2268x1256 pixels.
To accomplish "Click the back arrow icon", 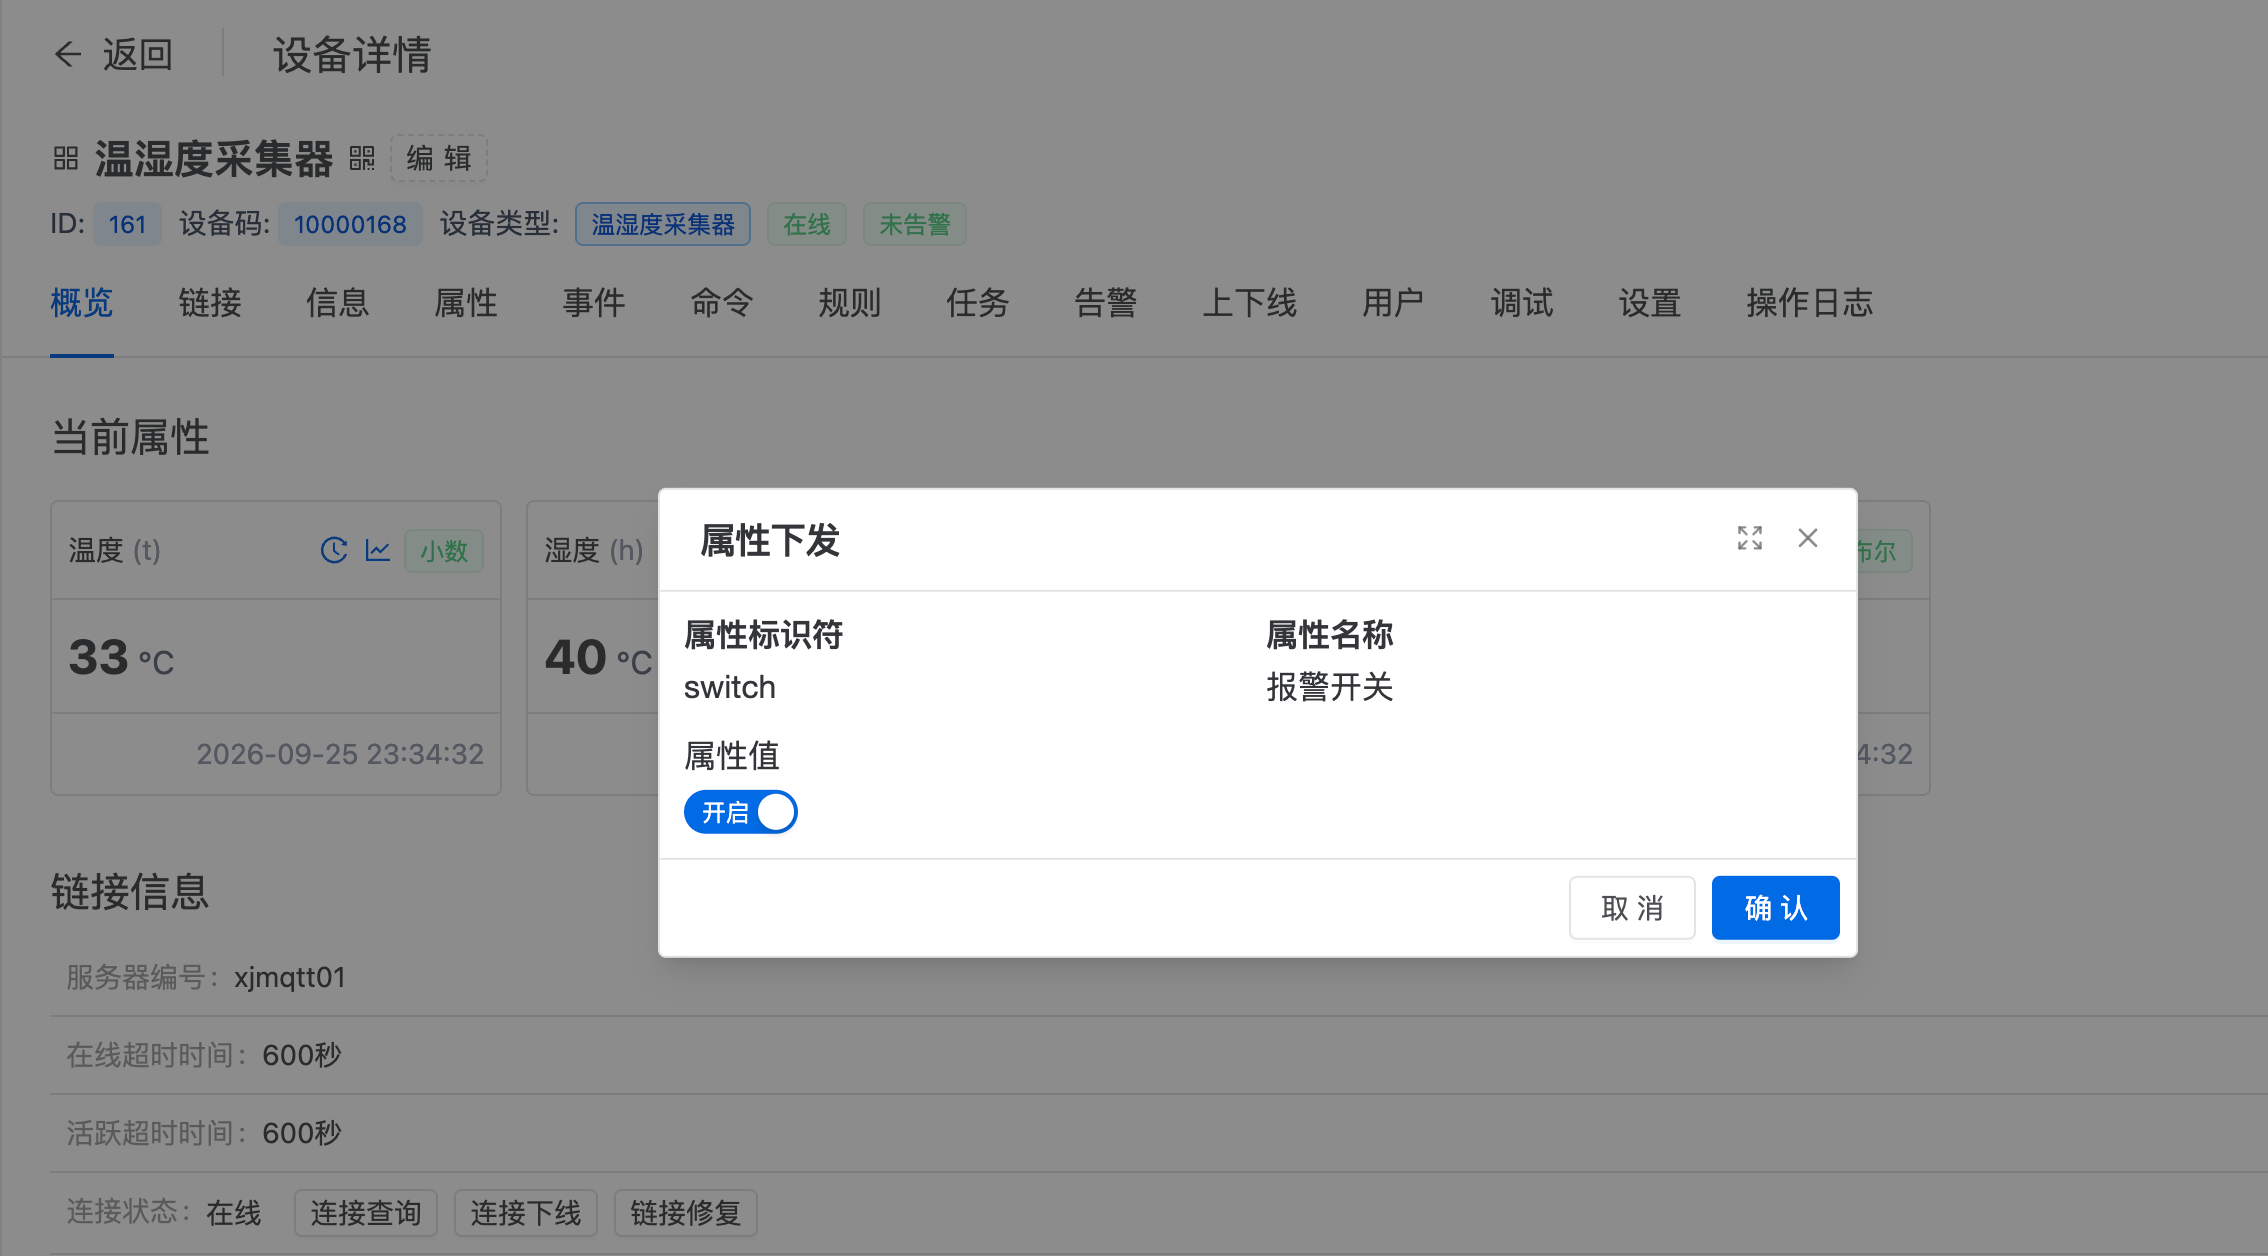I will tap(67, 54).
